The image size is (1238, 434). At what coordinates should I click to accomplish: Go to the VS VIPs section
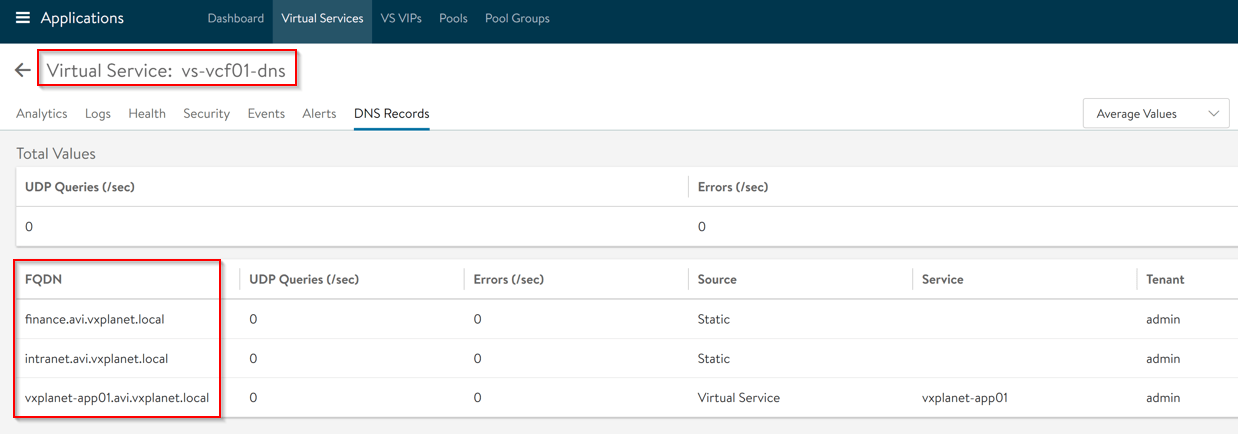click(401, 18)
